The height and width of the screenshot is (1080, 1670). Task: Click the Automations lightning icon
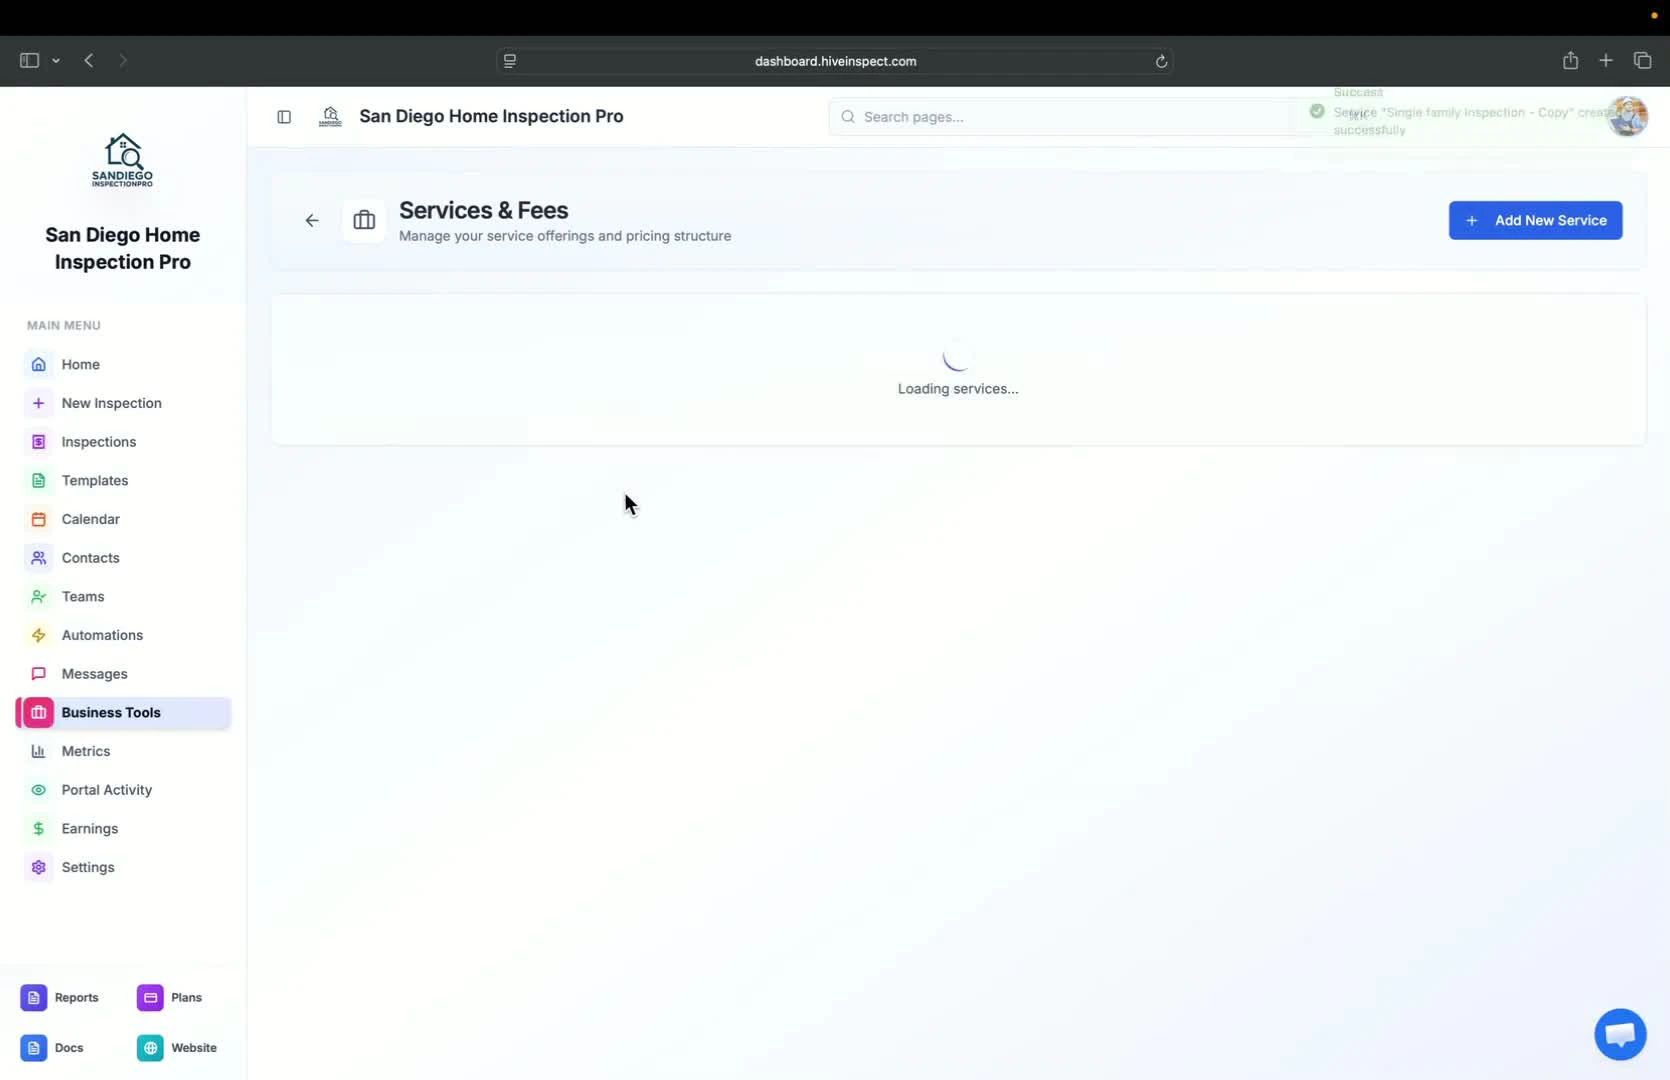tap(38, 635)
